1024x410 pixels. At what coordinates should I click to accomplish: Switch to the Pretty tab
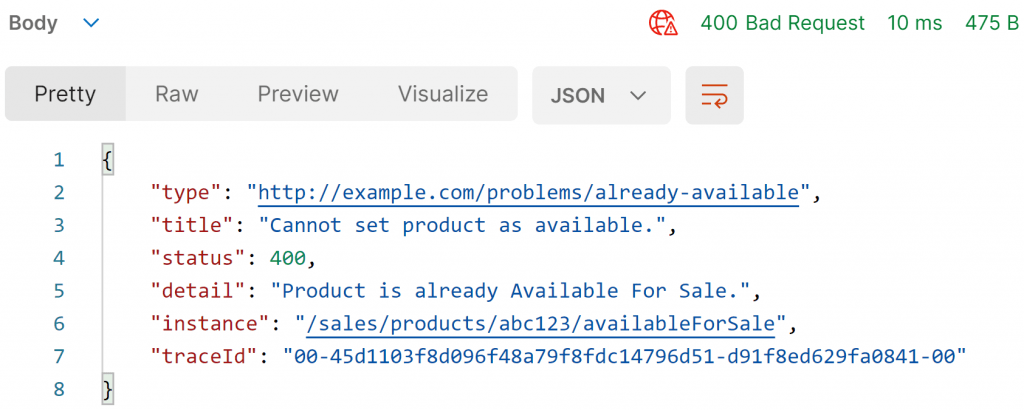pyautogui.click(x=65, y=94)
